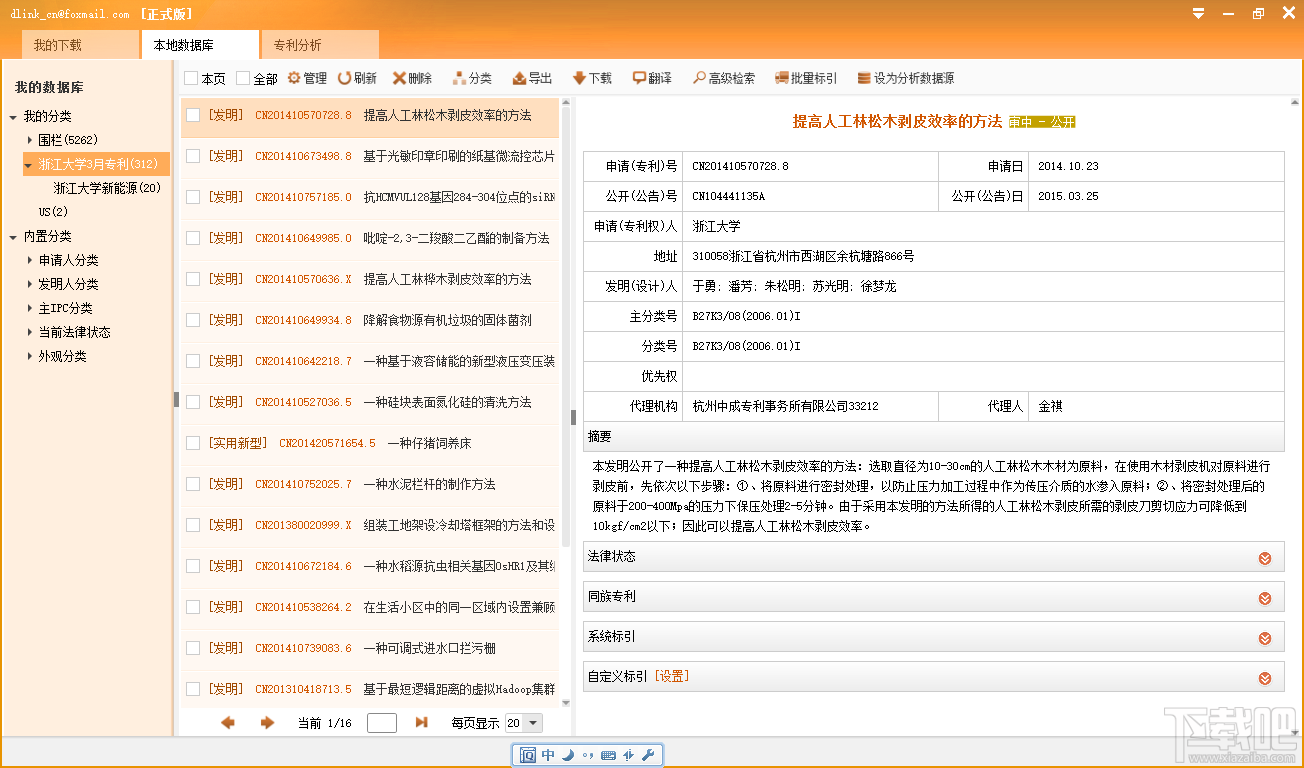Click 设为分析数据源 button

906,78
